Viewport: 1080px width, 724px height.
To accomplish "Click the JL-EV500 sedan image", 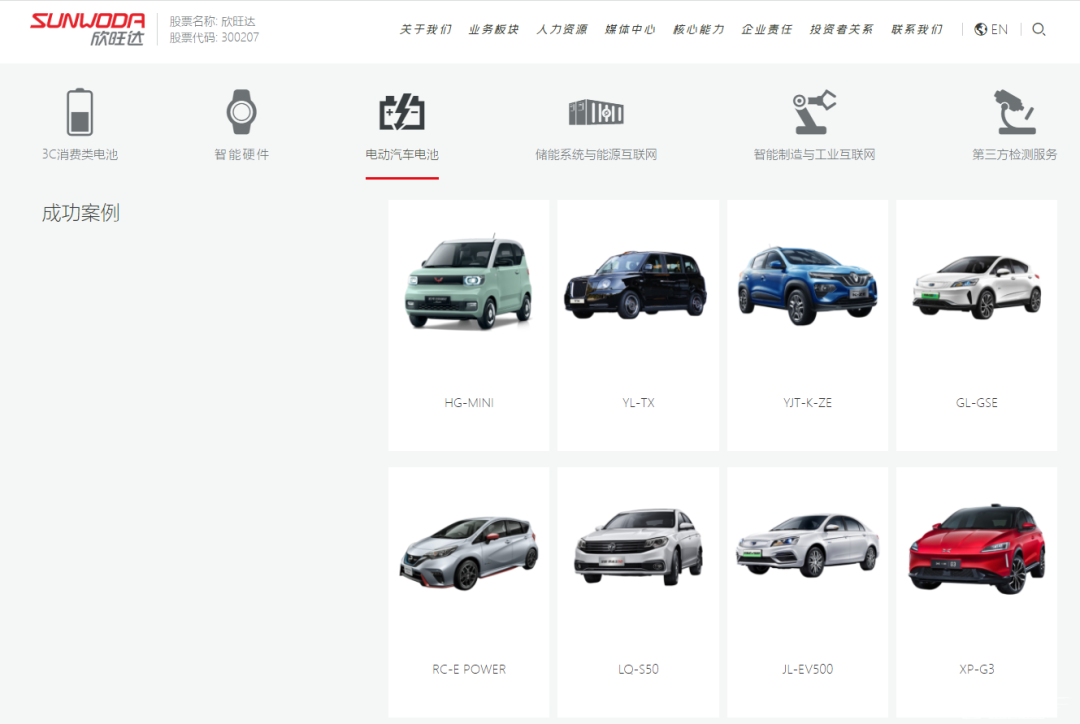I will click(807, 546).
